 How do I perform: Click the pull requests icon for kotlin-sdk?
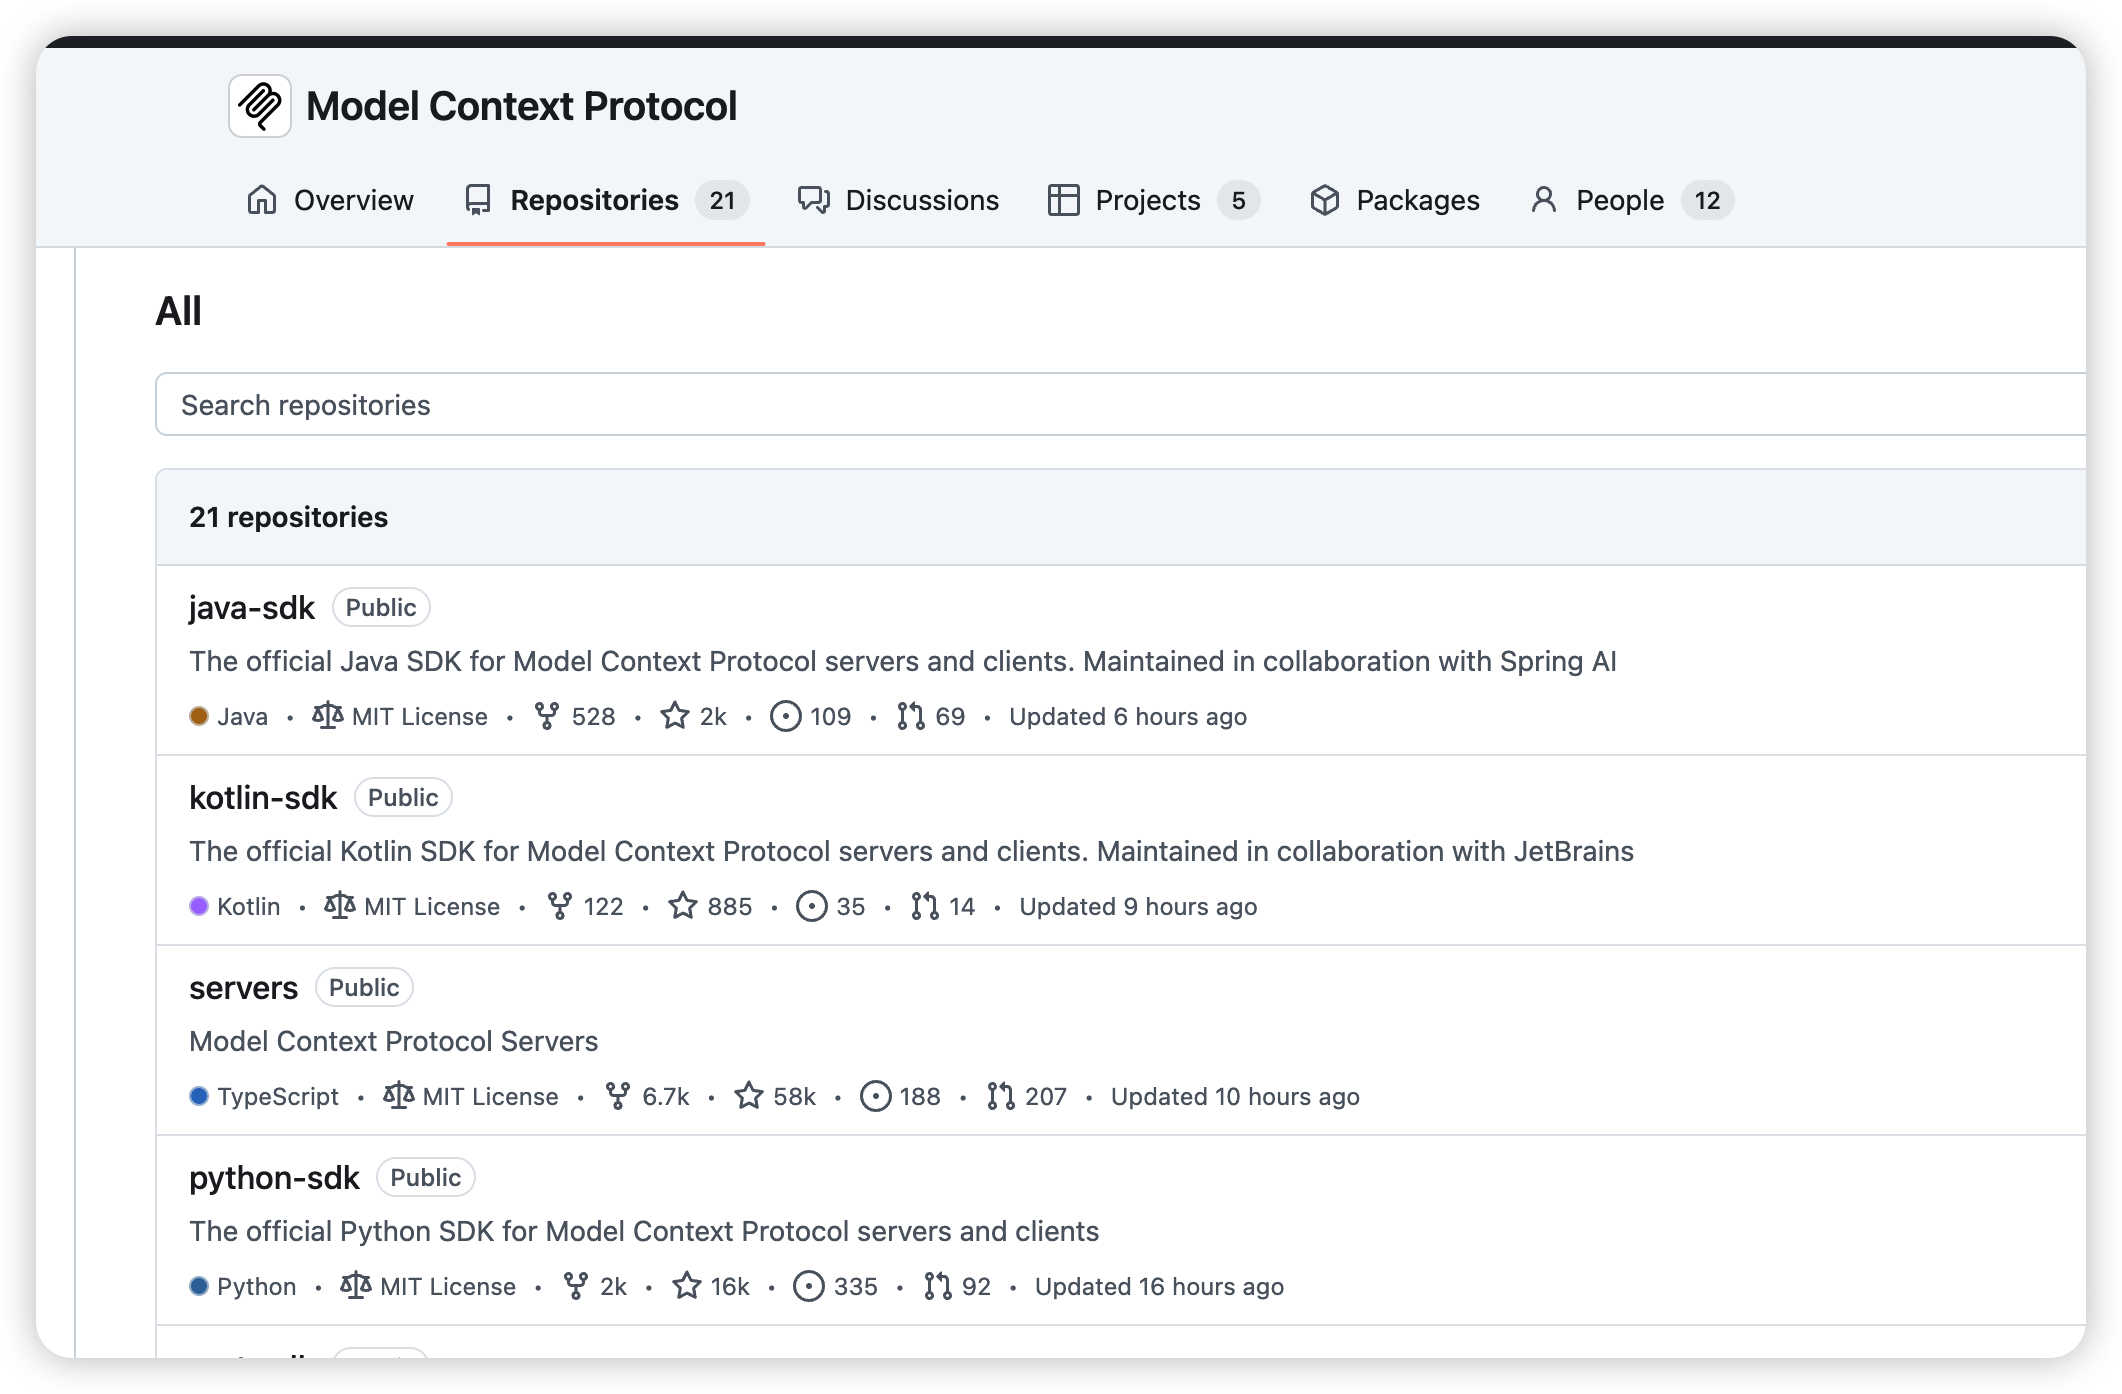coord(925,906)
